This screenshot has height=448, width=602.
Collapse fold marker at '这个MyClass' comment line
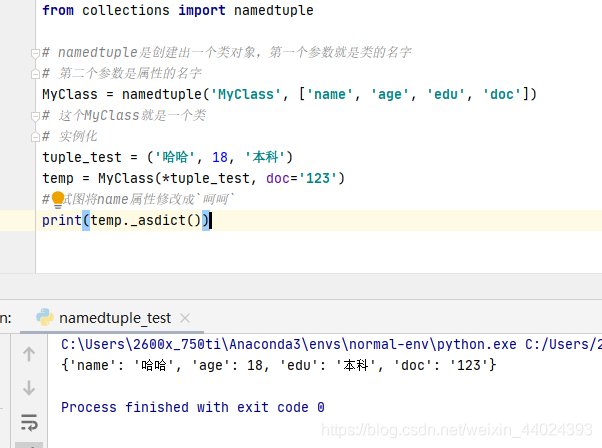(35, 116)
